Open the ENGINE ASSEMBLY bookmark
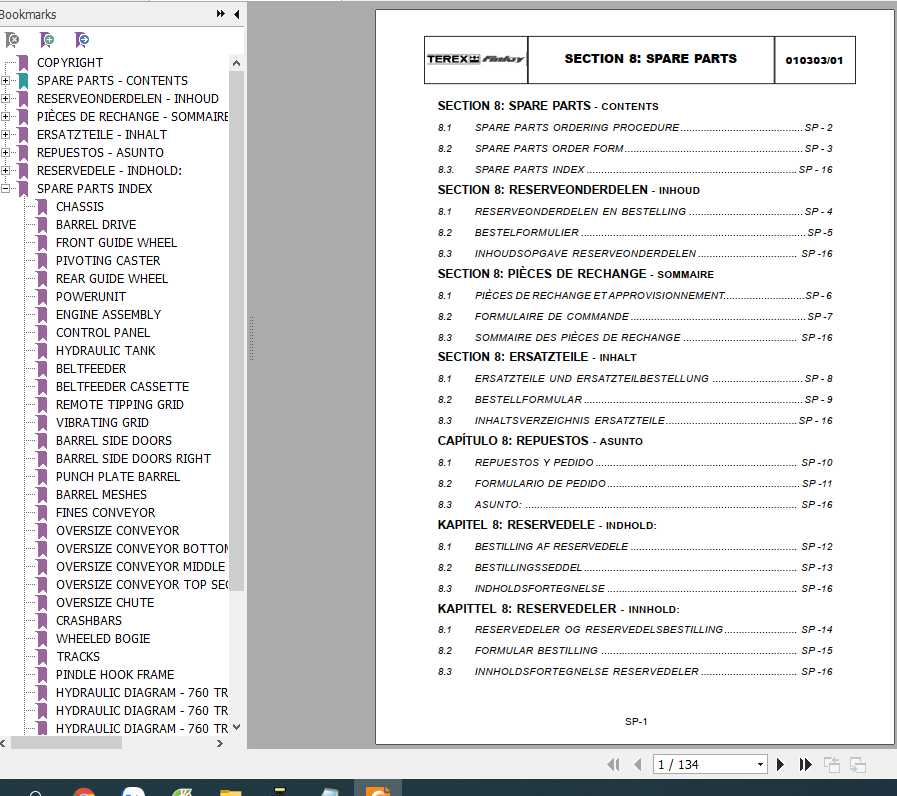 (x=108, y=315)
